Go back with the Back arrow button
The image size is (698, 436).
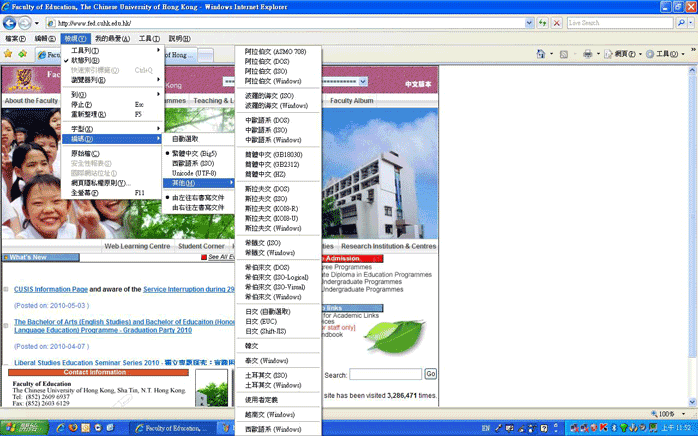click(9, 23)
